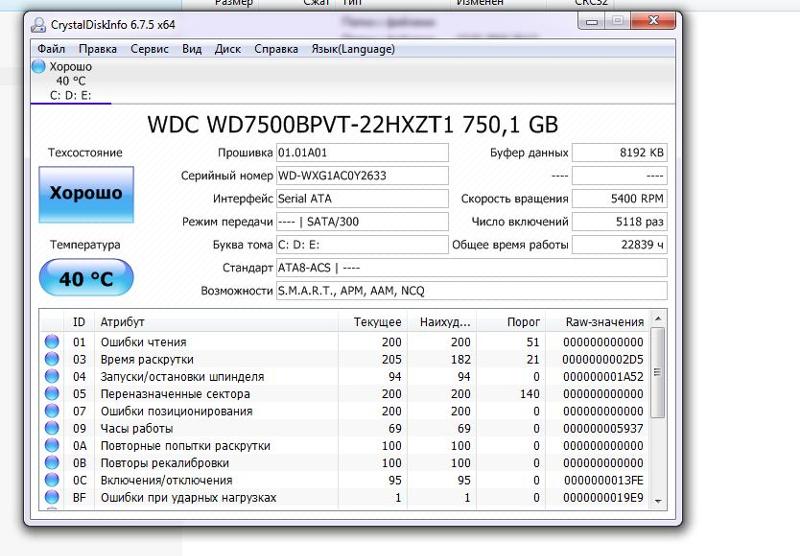The height and width of the screenshot is (556, 800).
Task: Click the Число включений value 5118 раз
Action: 619,221
